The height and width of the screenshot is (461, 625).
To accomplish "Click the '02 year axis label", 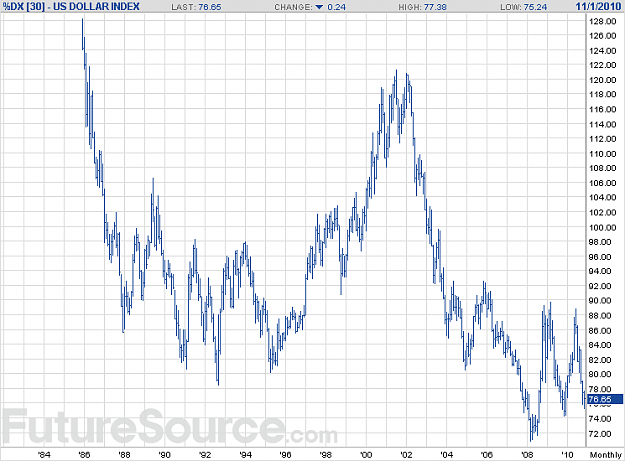I will click(406, 455).
